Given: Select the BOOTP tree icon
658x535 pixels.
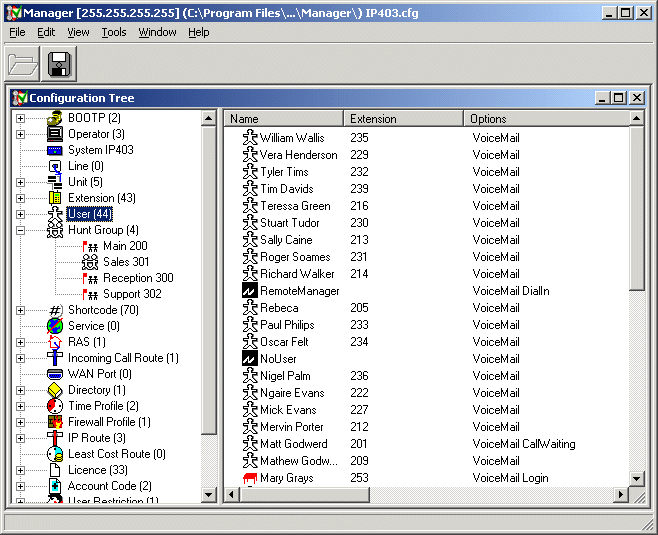Looking at the screenshot, I should (x=55, y=118).
